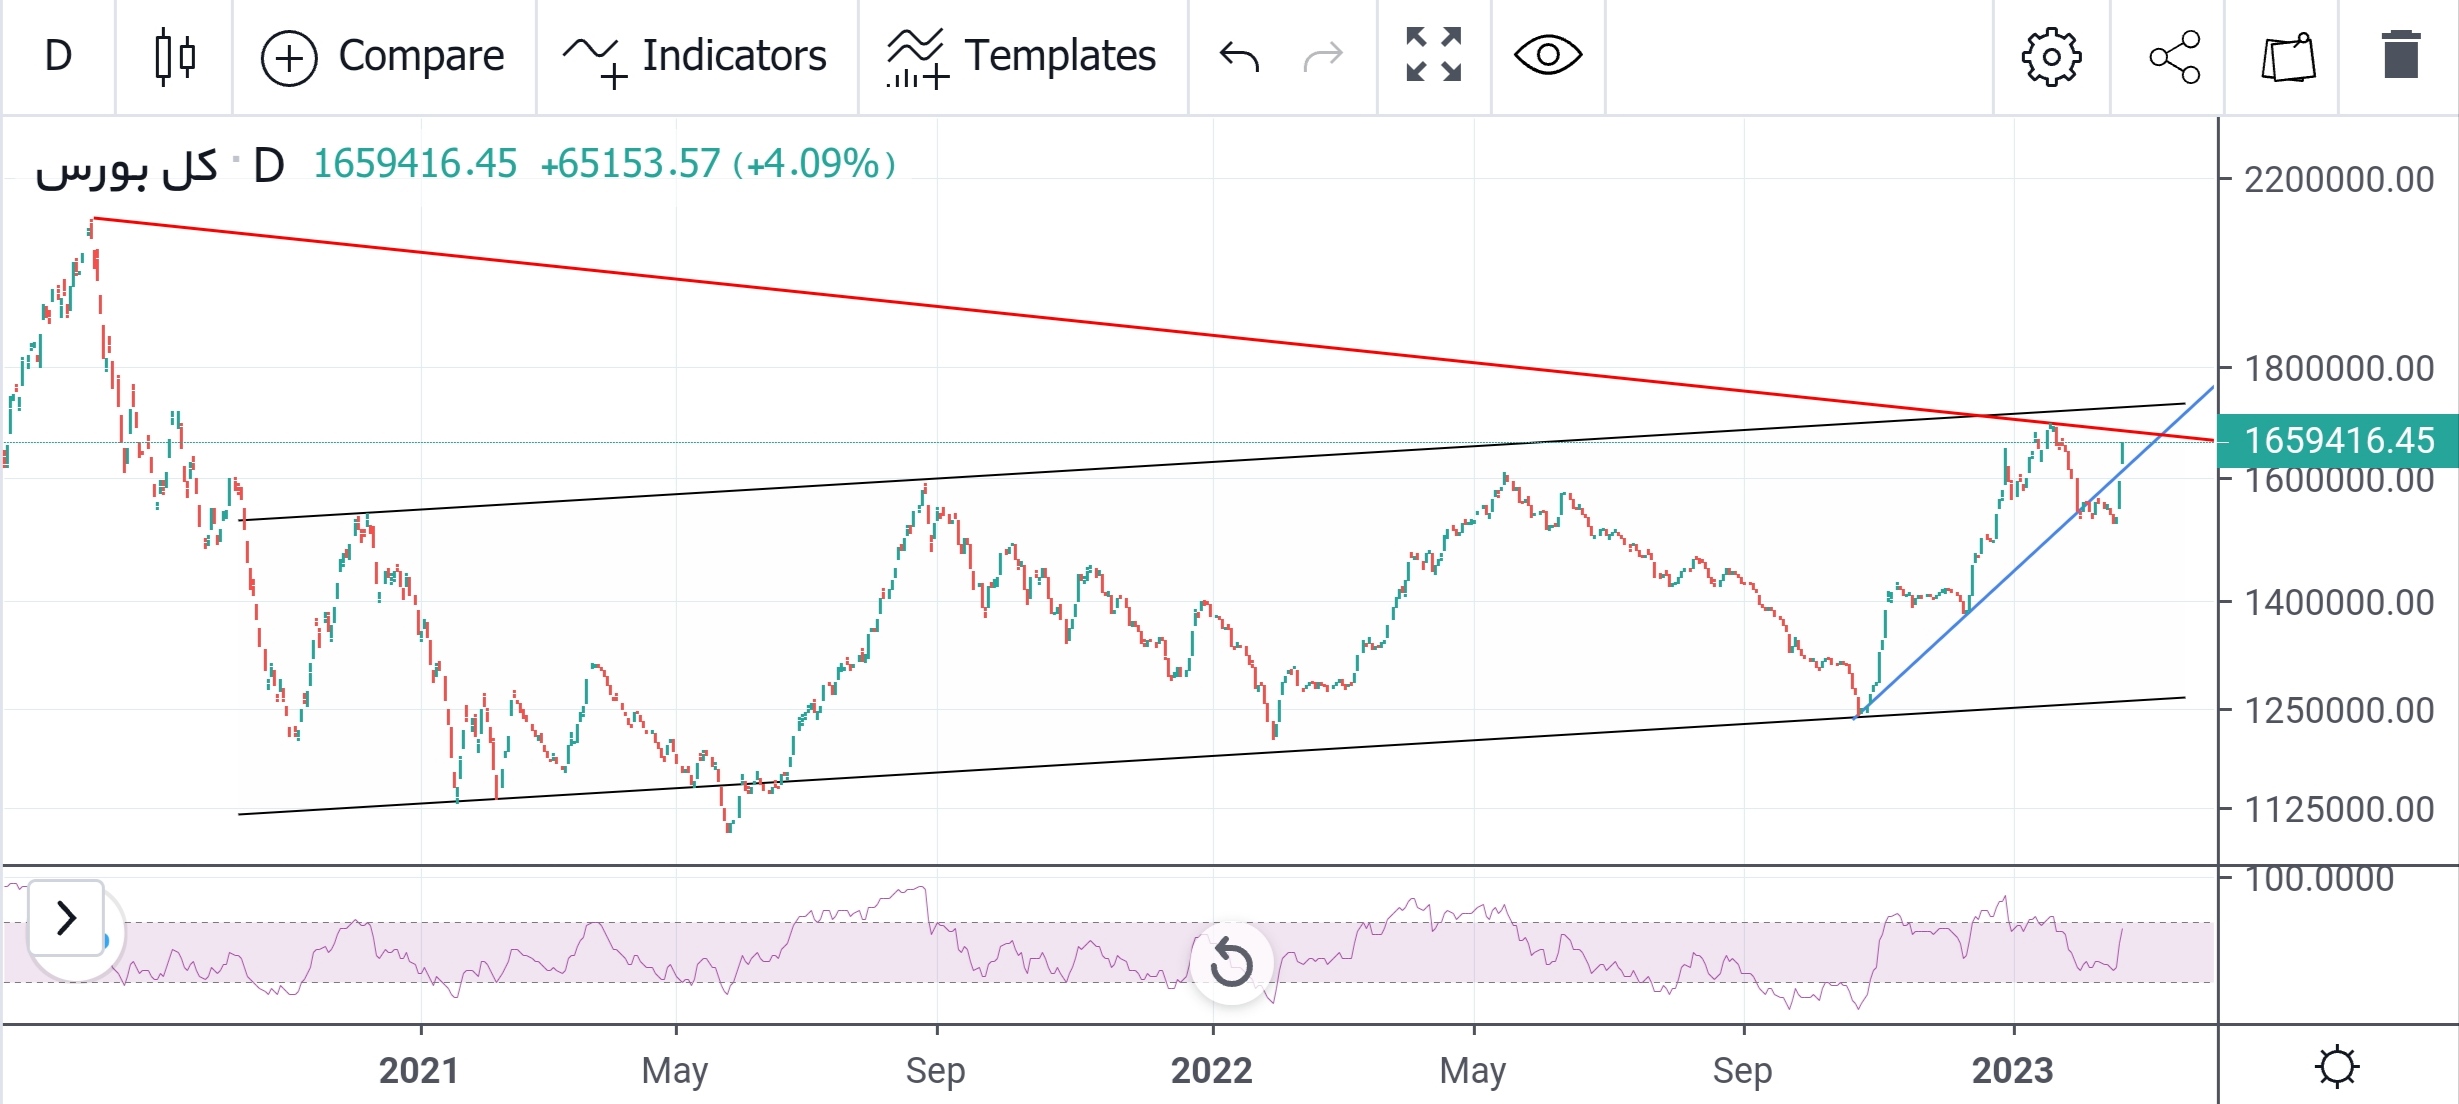Open the Templates menu
The height and width of the screenshot is (1104, 2459).
click(1021, 56)
